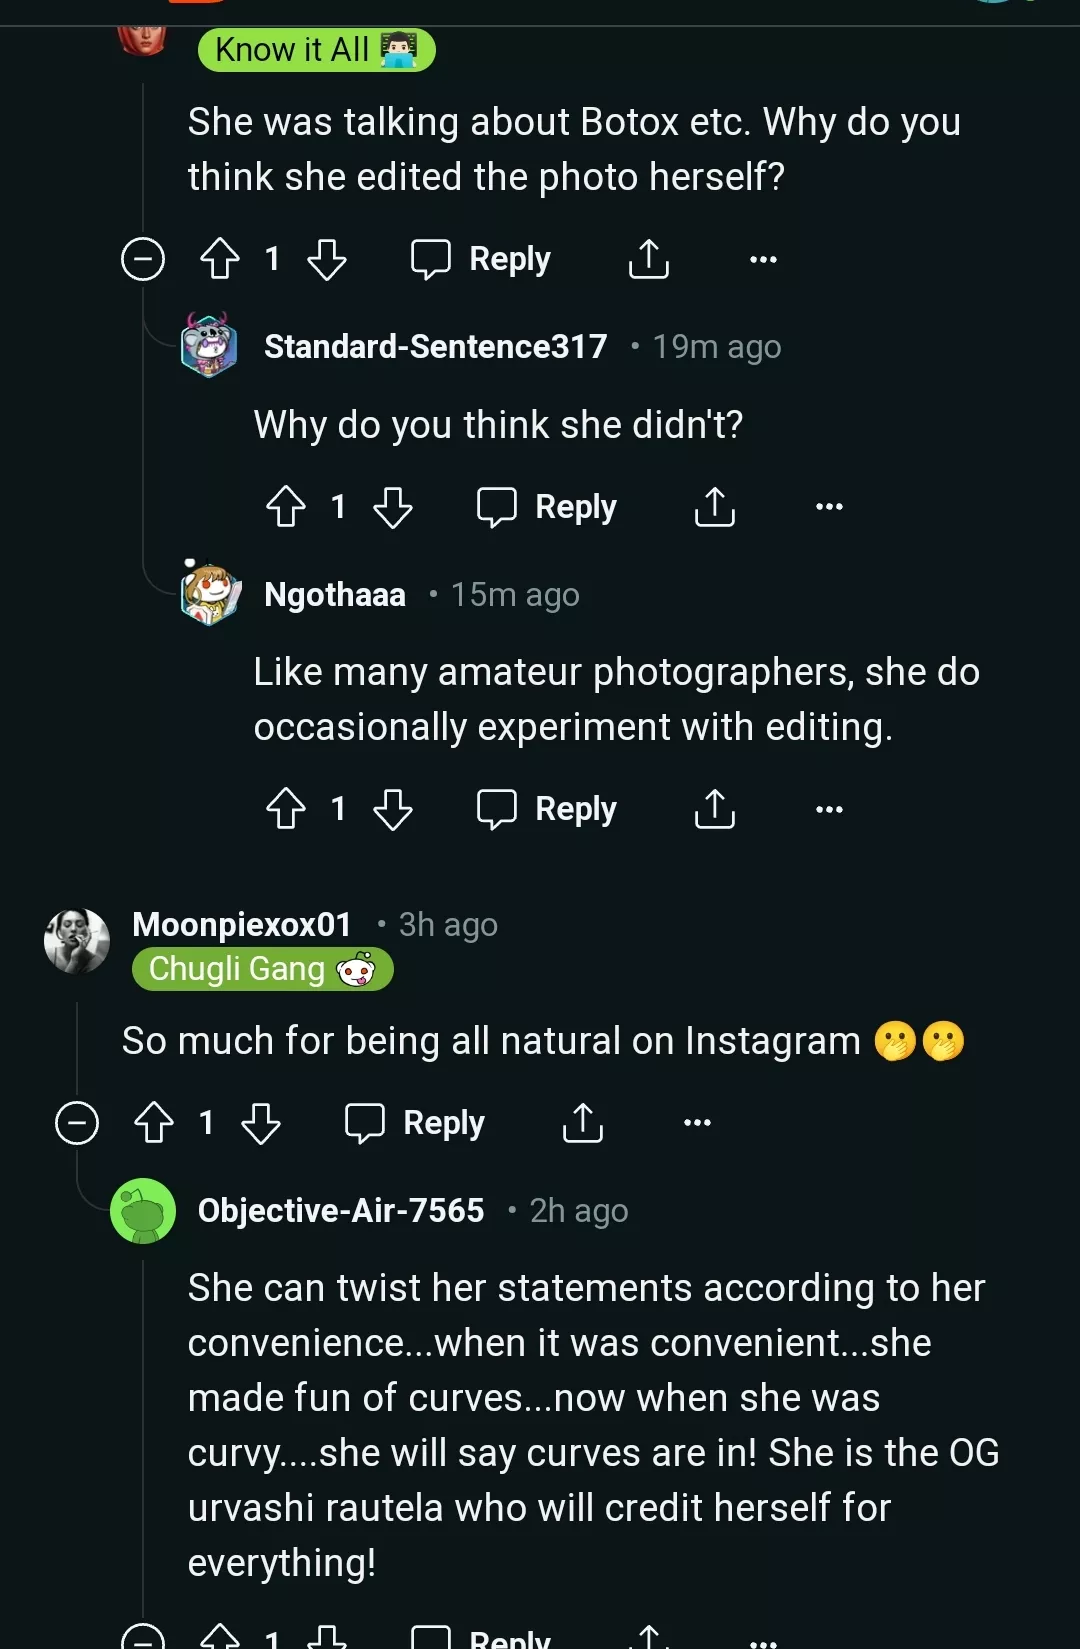Tap the Chugli Gang flair
The width and height of the screenshot is (1080, 1649).
point(262,969)
